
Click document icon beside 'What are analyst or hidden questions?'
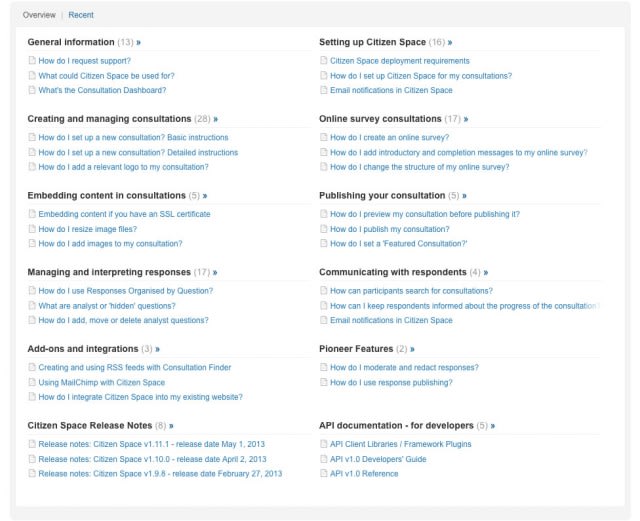click(x=32, y=305)
